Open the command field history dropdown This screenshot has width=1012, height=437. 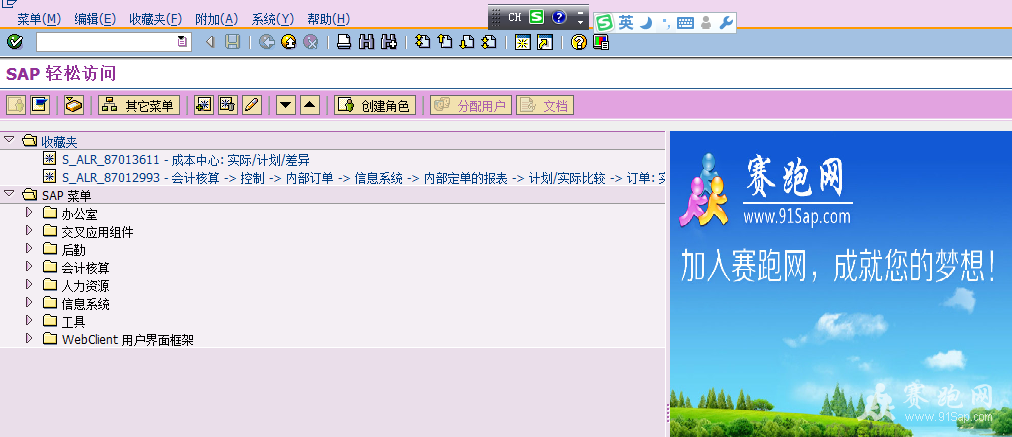pos(183,43)
